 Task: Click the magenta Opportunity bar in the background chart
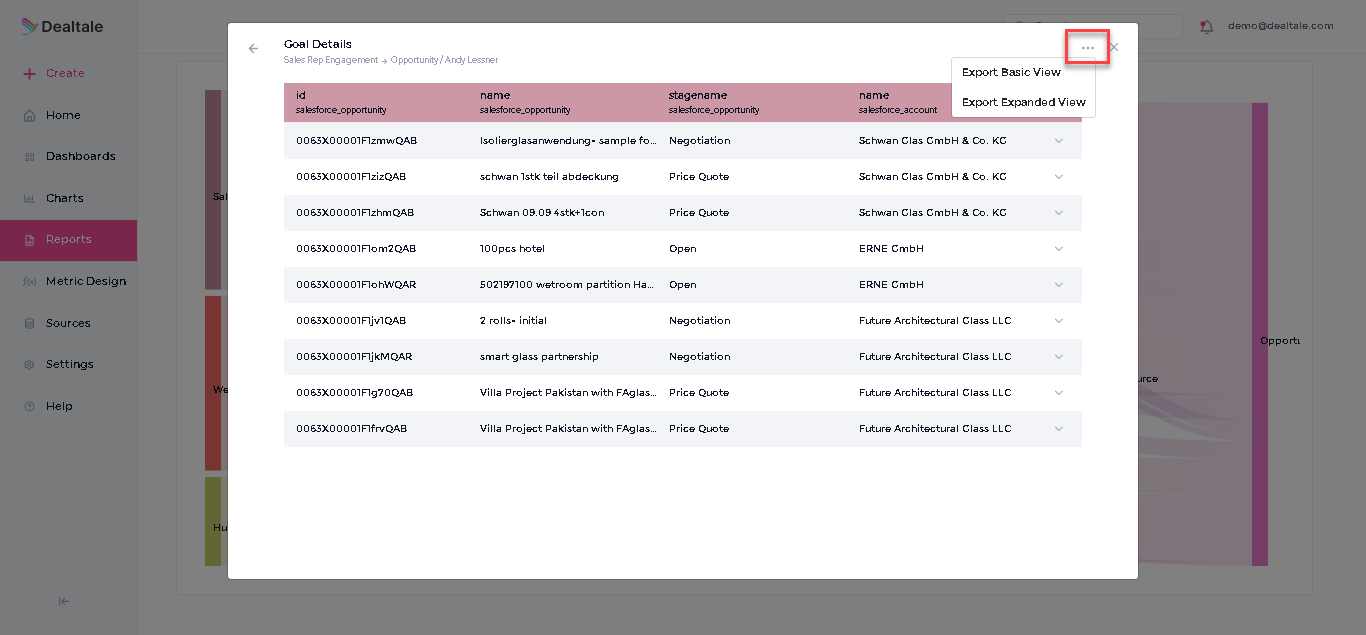[1259, 334]
